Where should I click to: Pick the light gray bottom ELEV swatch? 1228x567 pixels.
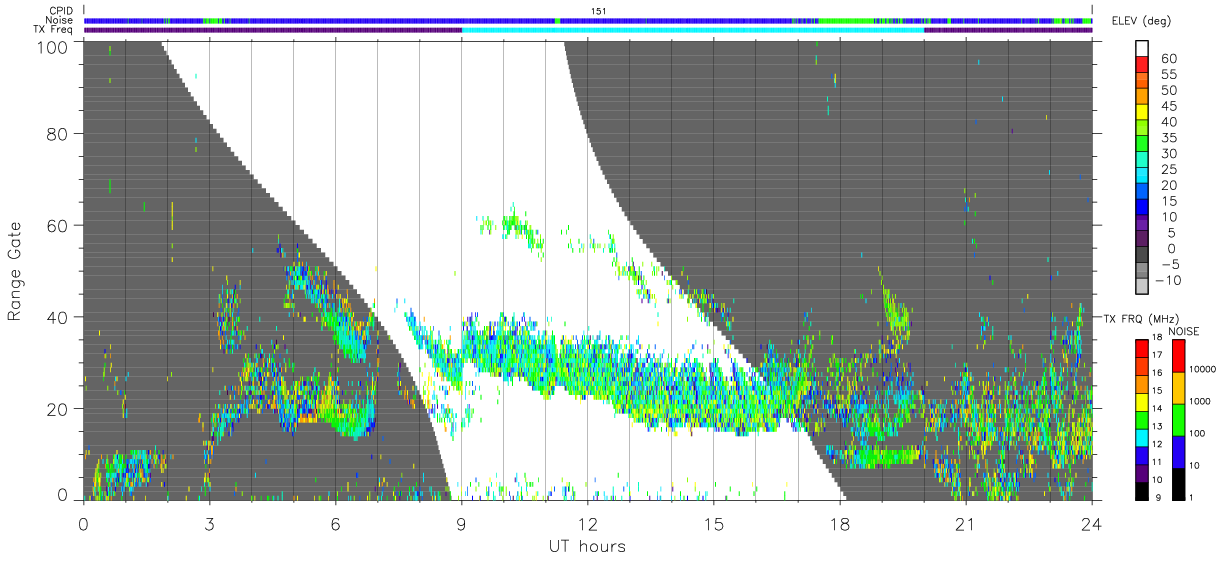point(1143,288)
